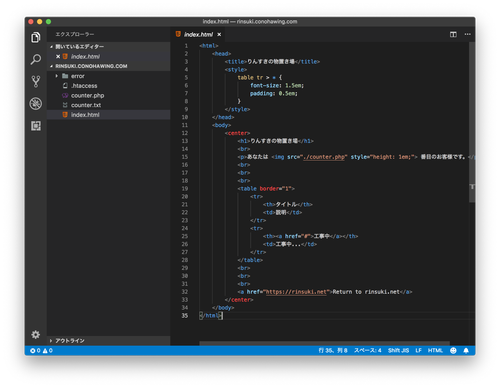Click the ./counter.php link in code

[324, 157]
